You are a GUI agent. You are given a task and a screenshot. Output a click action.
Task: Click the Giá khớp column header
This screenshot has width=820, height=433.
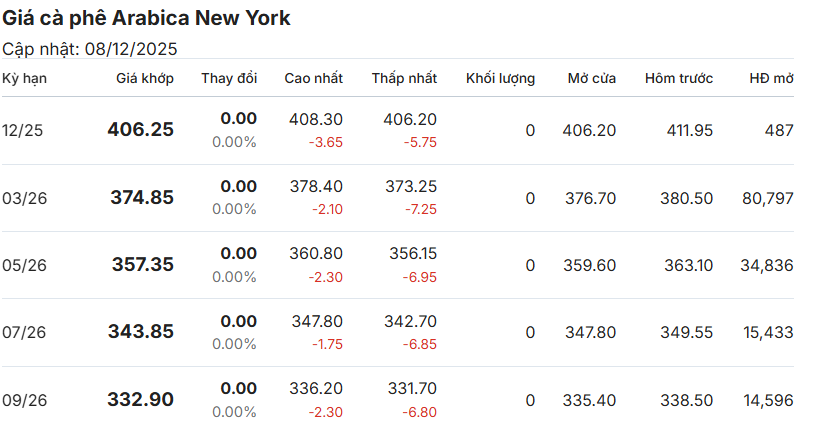click(x=144, y=78)
